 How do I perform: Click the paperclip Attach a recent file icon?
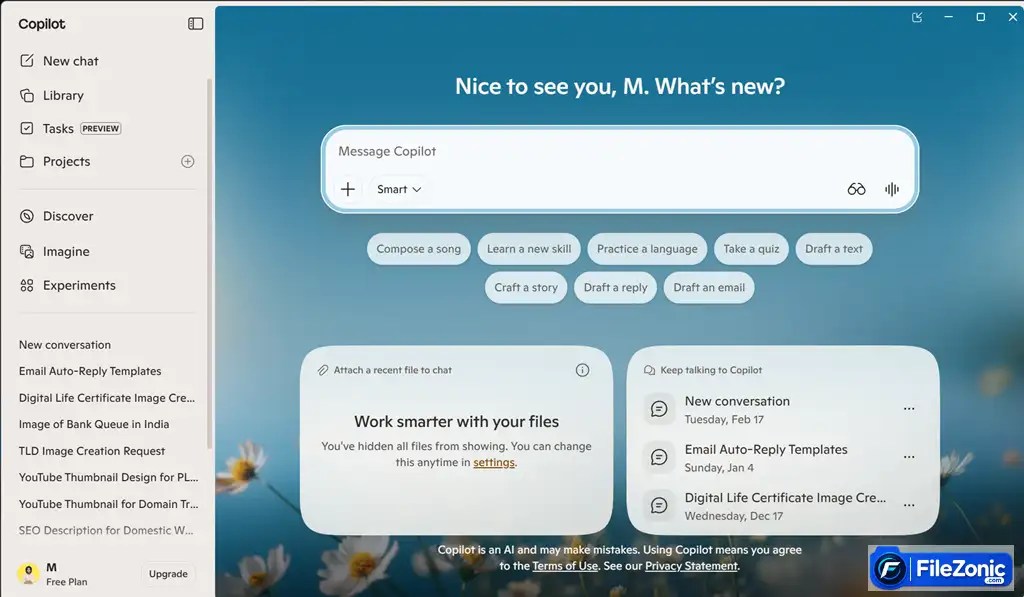323,370
